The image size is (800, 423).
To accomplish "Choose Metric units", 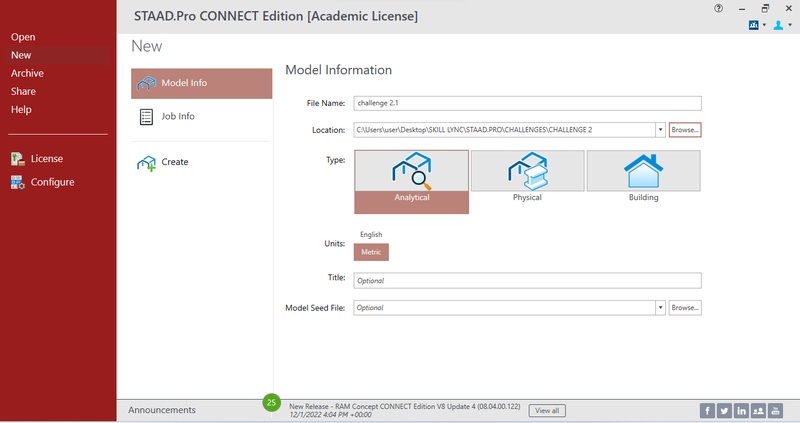I will pyautogui.click(x=371, y=252).
